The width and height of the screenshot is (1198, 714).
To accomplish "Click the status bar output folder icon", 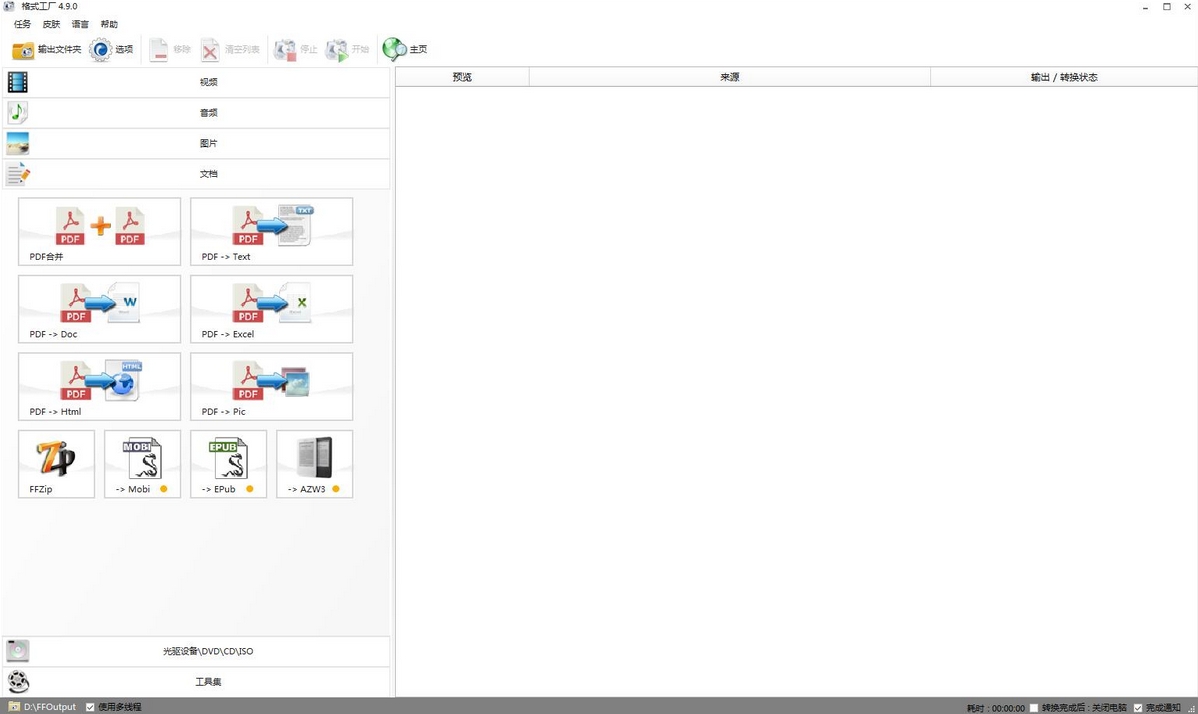I will (14, 706).
